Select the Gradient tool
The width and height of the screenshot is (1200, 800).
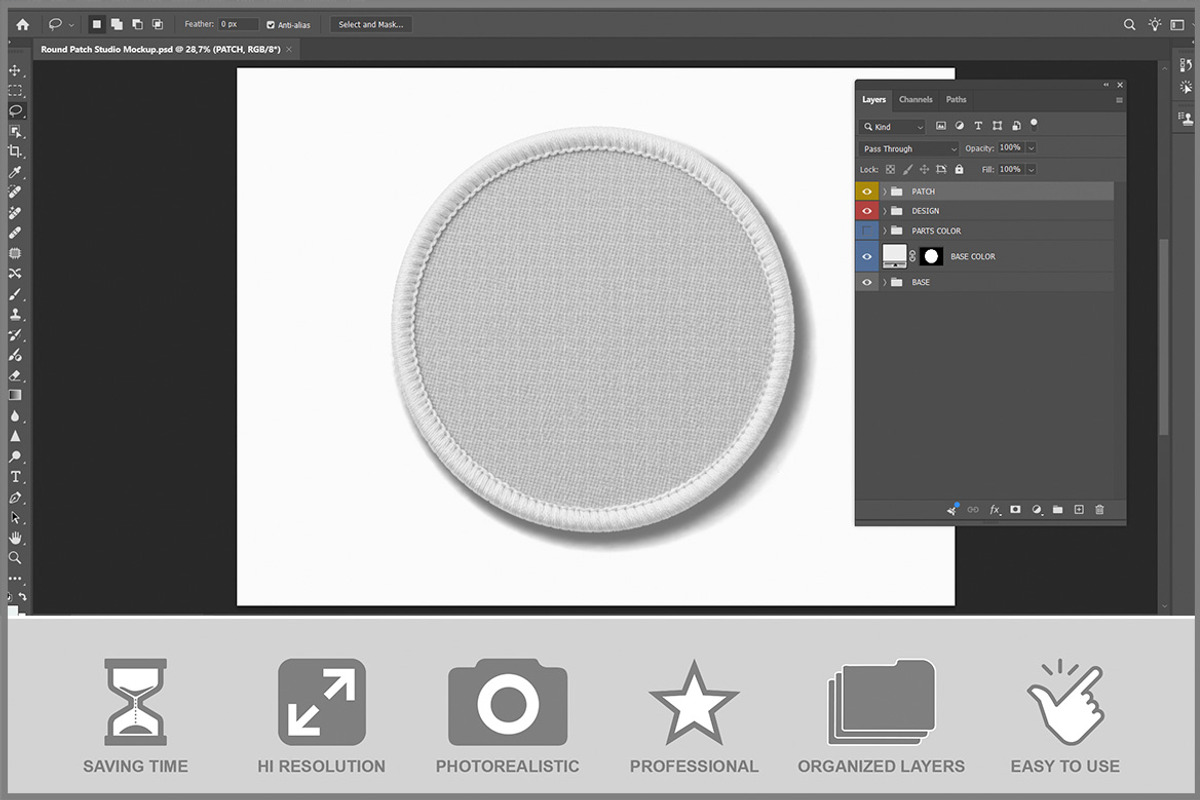click(15, 395)
